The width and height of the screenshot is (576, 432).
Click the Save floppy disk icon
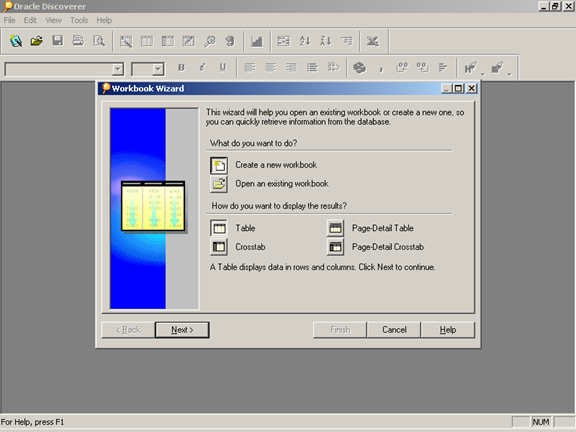click(x=57, y=41)
